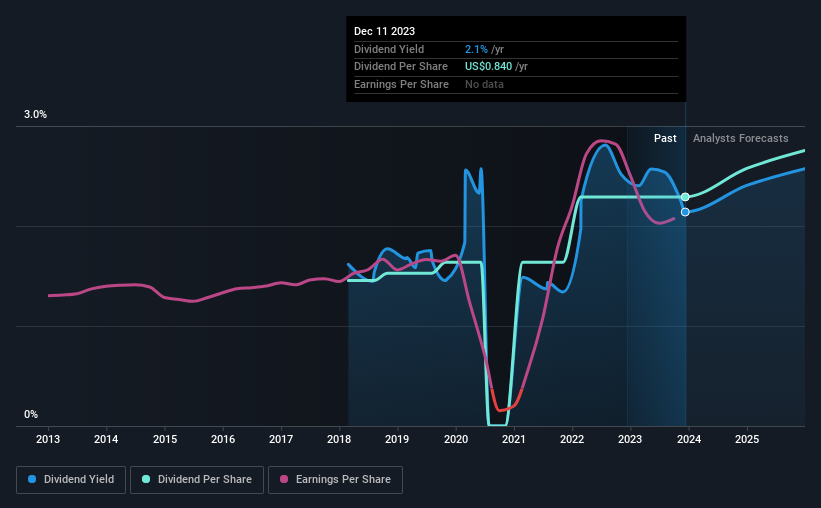Click the teal Dividend Per Share legend dot
Image resolution: width=821 pixels, height=508 pixels.
(x=146, y=479)
